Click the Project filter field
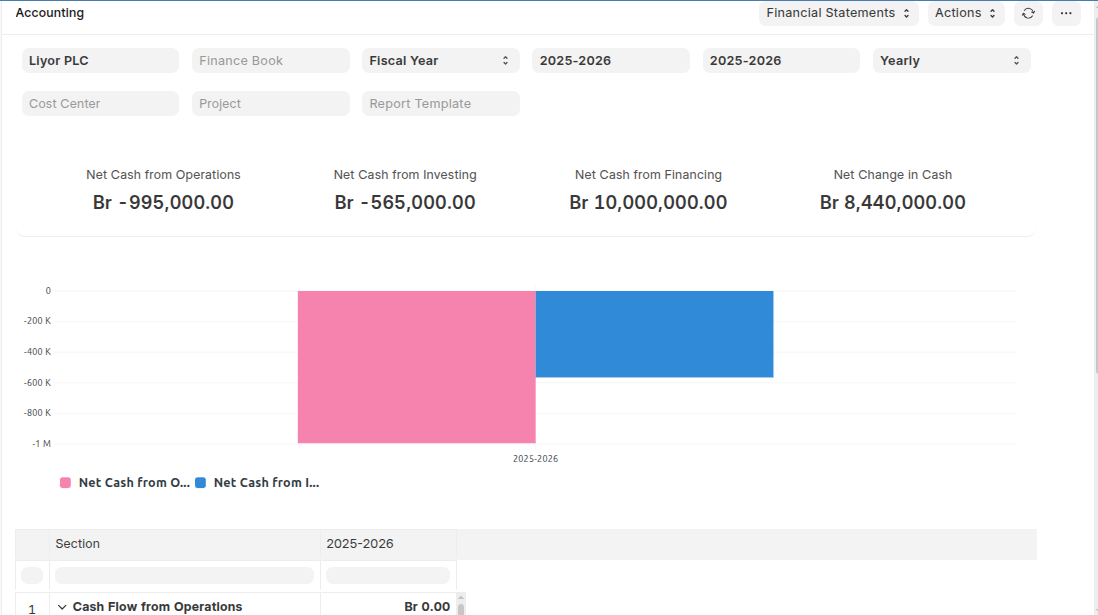The width and height of the screenshot is (1098, 615). pyautogui.click(x=270, y=104)
